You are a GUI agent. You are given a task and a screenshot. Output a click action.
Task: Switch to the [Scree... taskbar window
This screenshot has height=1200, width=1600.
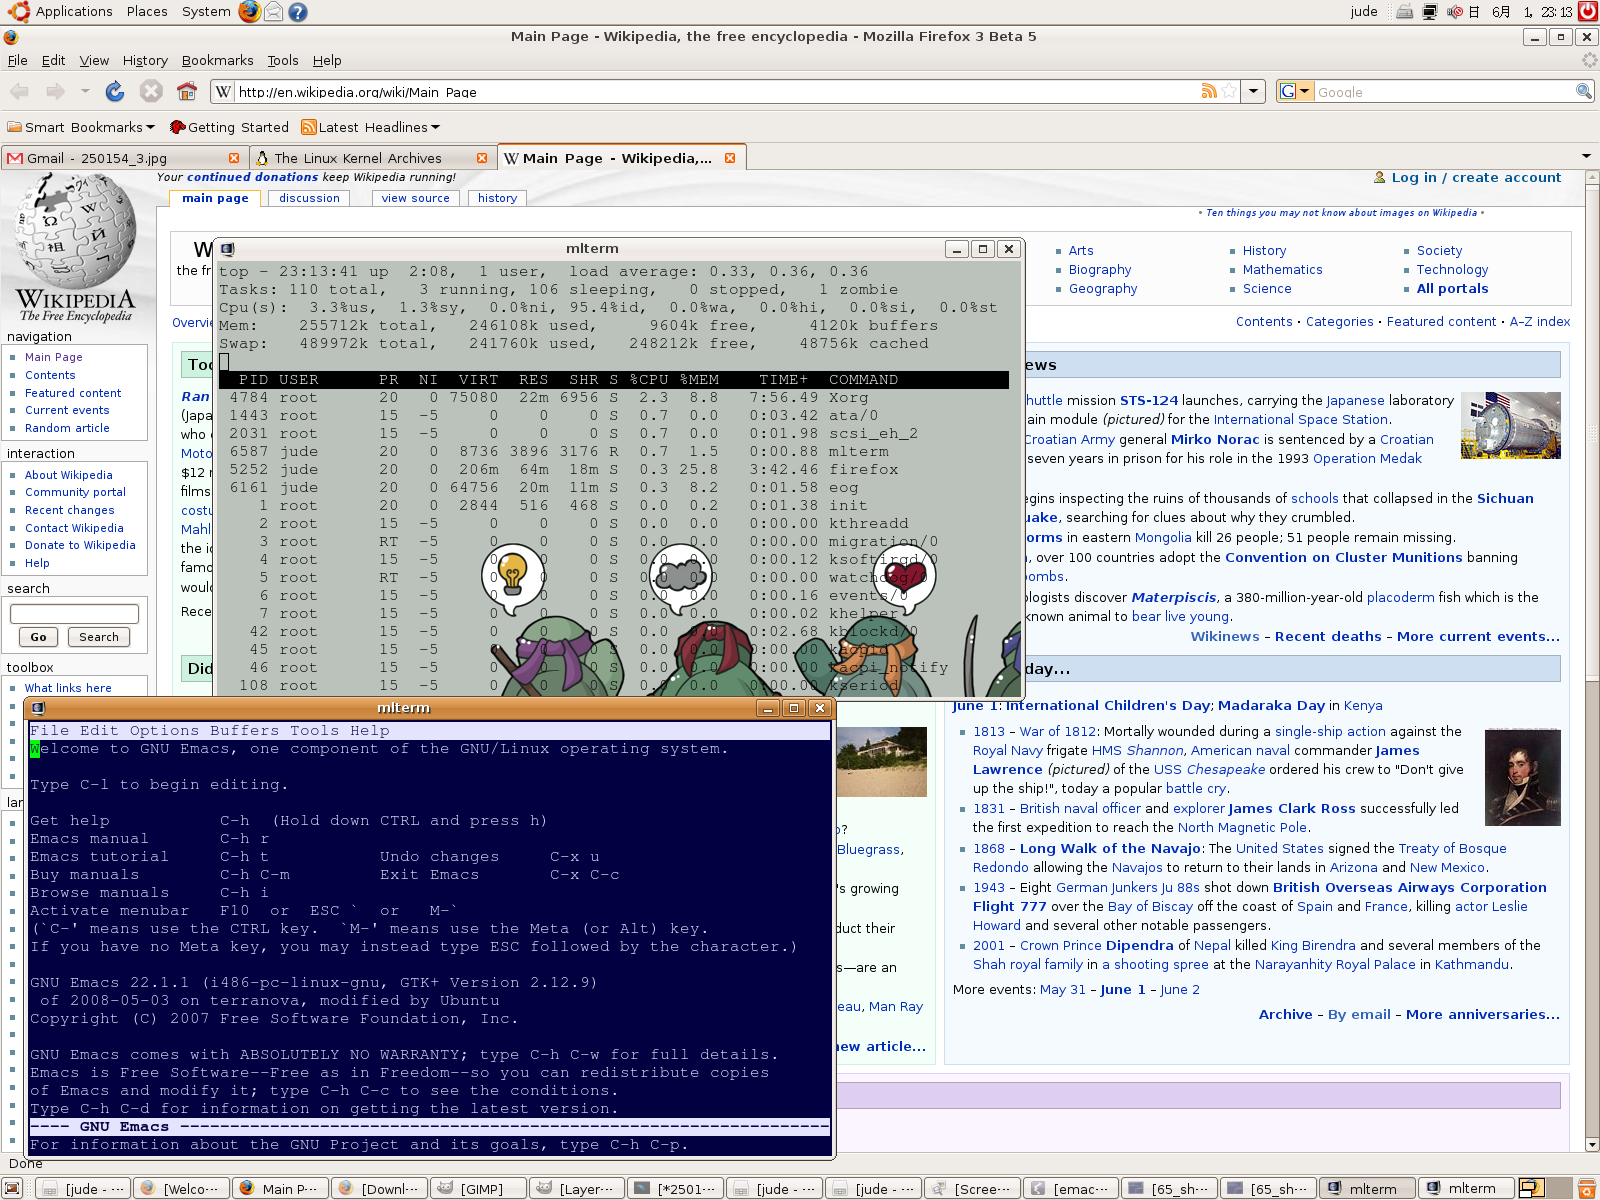[974, 1188]
